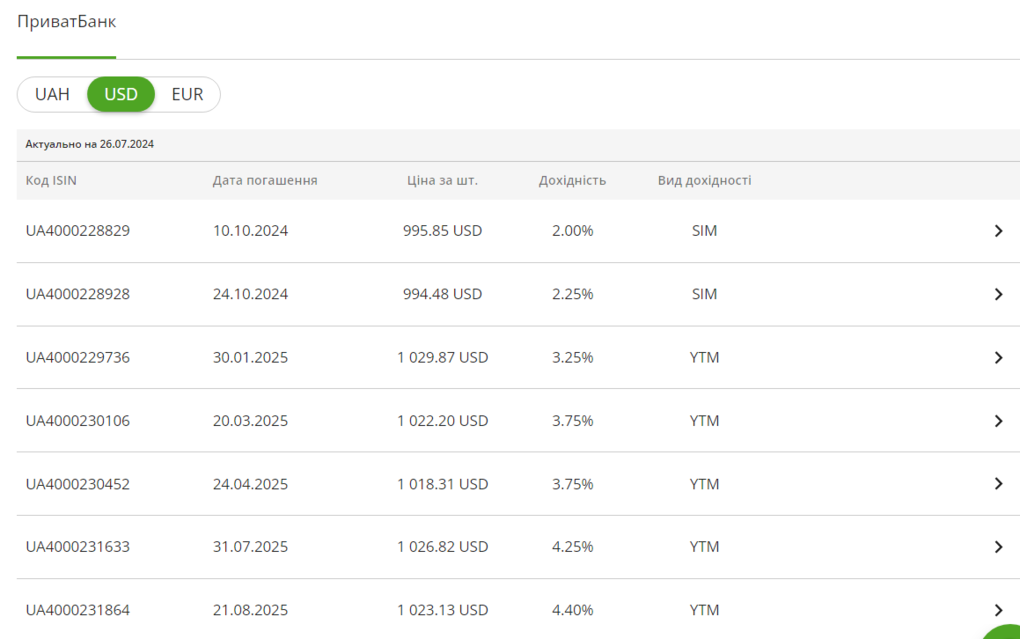Screen dimensions: 1020x639
Task: Expand details arrow for UA4000228928
Action: coord(998,294)
